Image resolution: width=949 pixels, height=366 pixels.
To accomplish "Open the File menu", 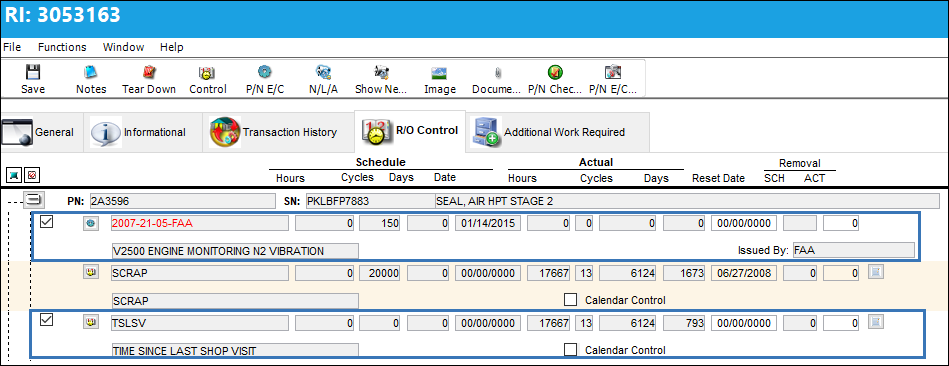I will 12,47.
